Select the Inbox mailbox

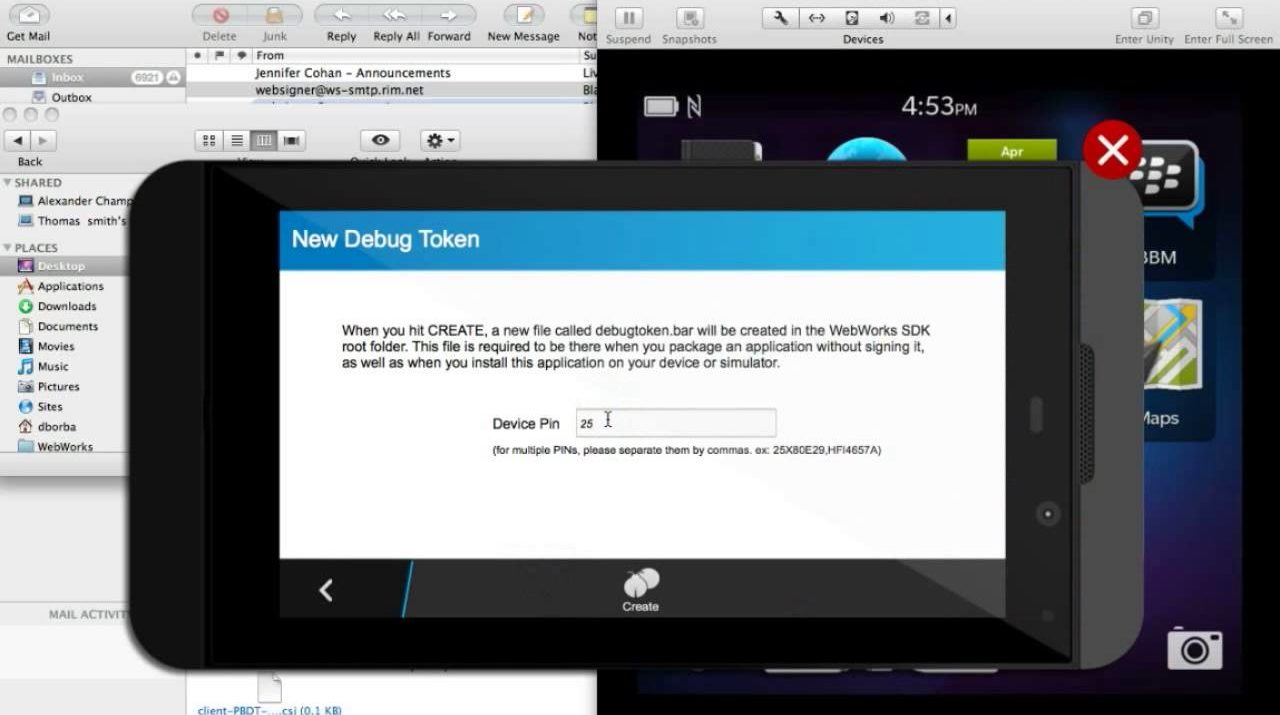pyautogui.click(x=67, y=77)
